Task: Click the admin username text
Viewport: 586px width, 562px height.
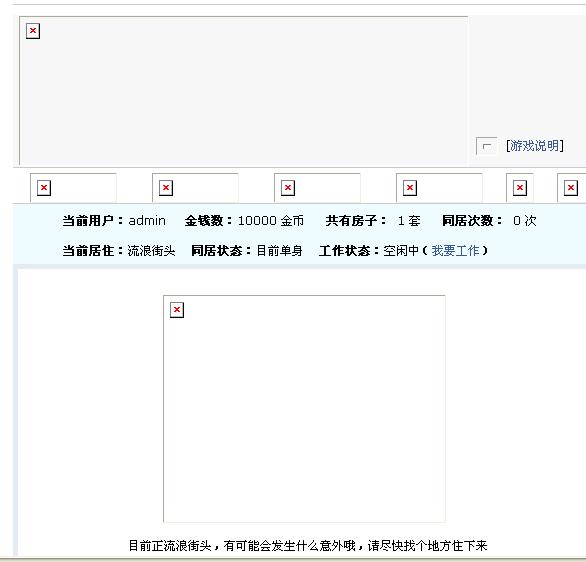Action: pos(147,220)
